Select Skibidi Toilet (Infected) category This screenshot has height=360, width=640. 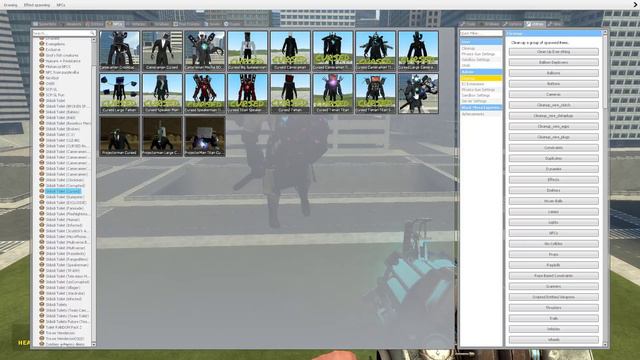tap(64, 225)
